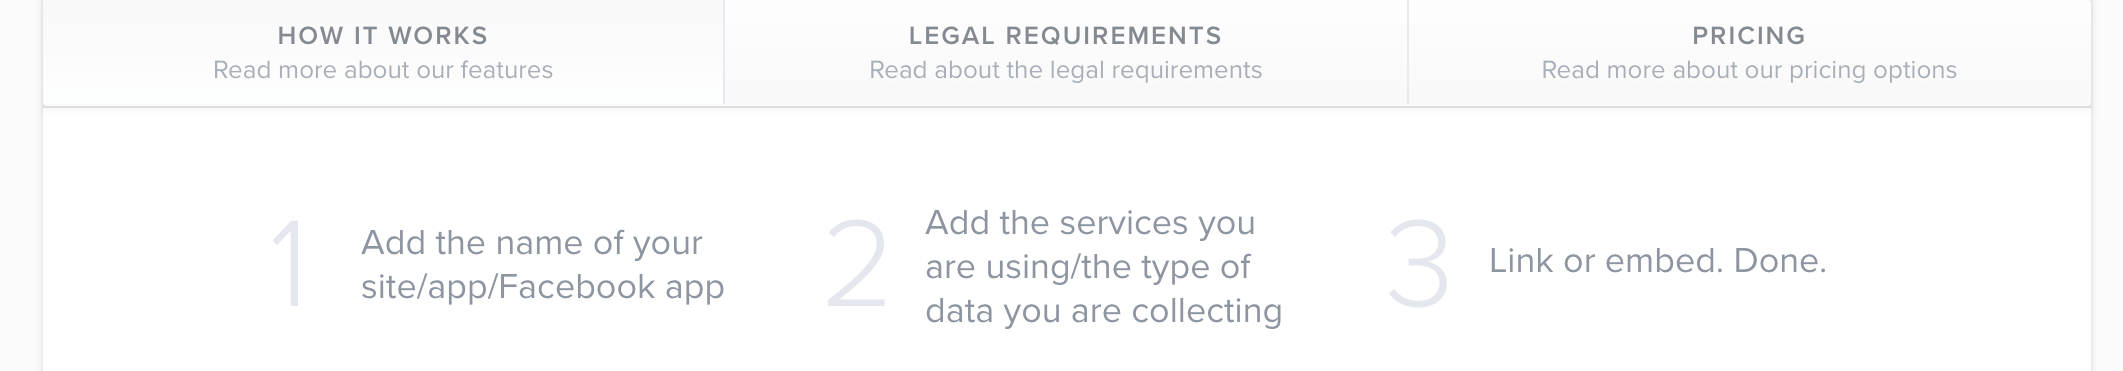
Task: Click 'Read about the legal requirements' subtitle
Action: click(x=1066, y=70)
